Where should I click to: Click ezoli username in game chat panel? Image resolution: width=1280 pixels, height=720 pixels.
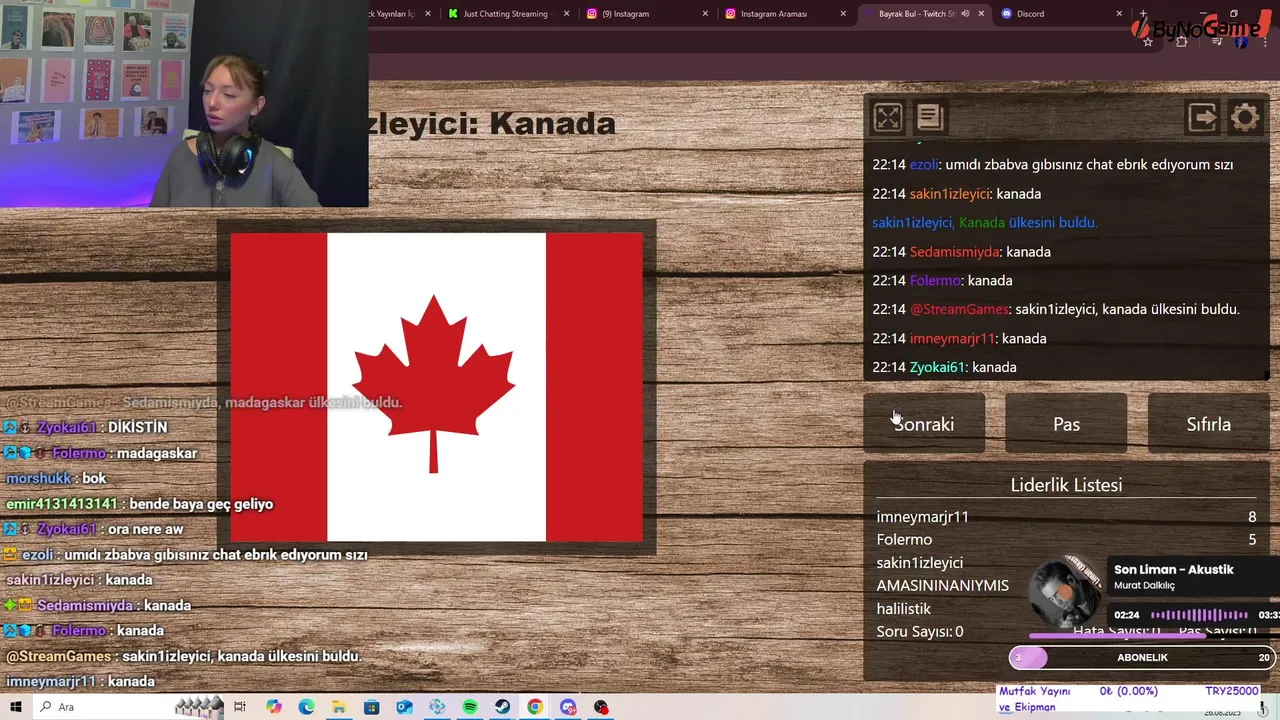point(924,165)
